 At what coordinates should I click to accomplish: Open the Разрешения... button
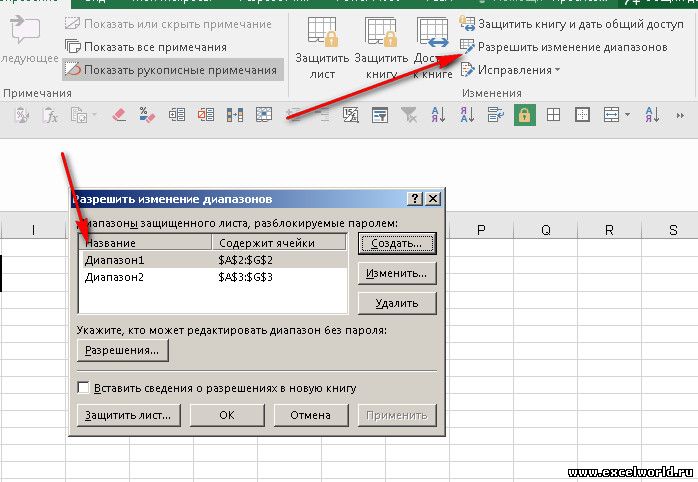coord(122,350)
